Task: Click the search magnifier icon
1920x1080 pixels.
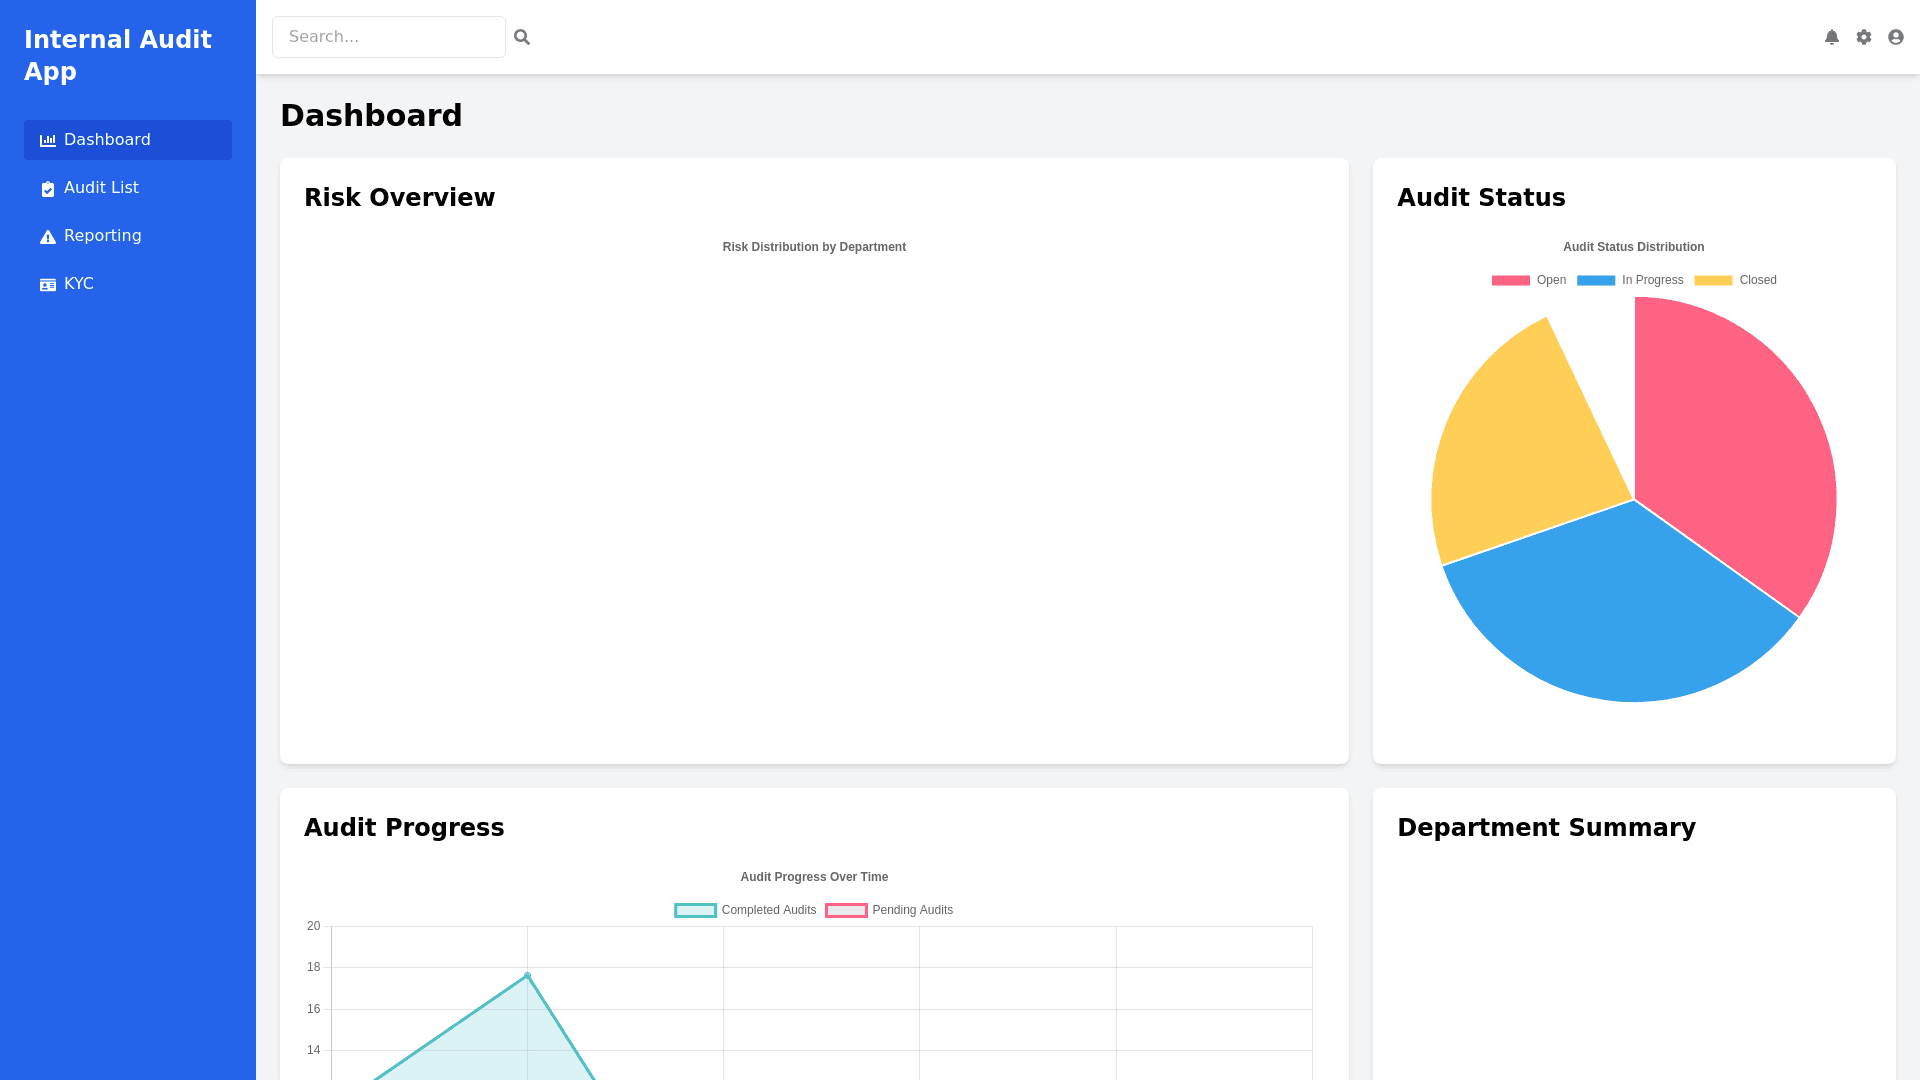Action: [x=521, y=37]
